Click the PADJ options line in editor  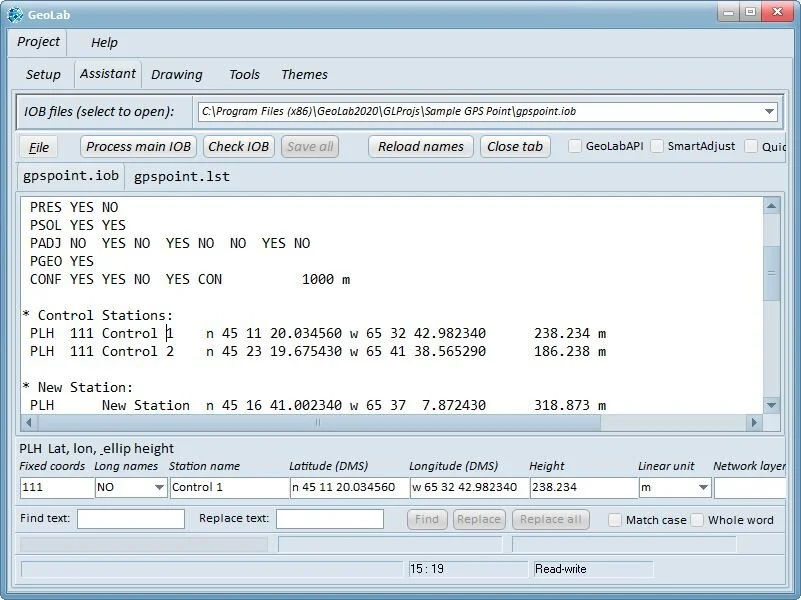point(170,244)
